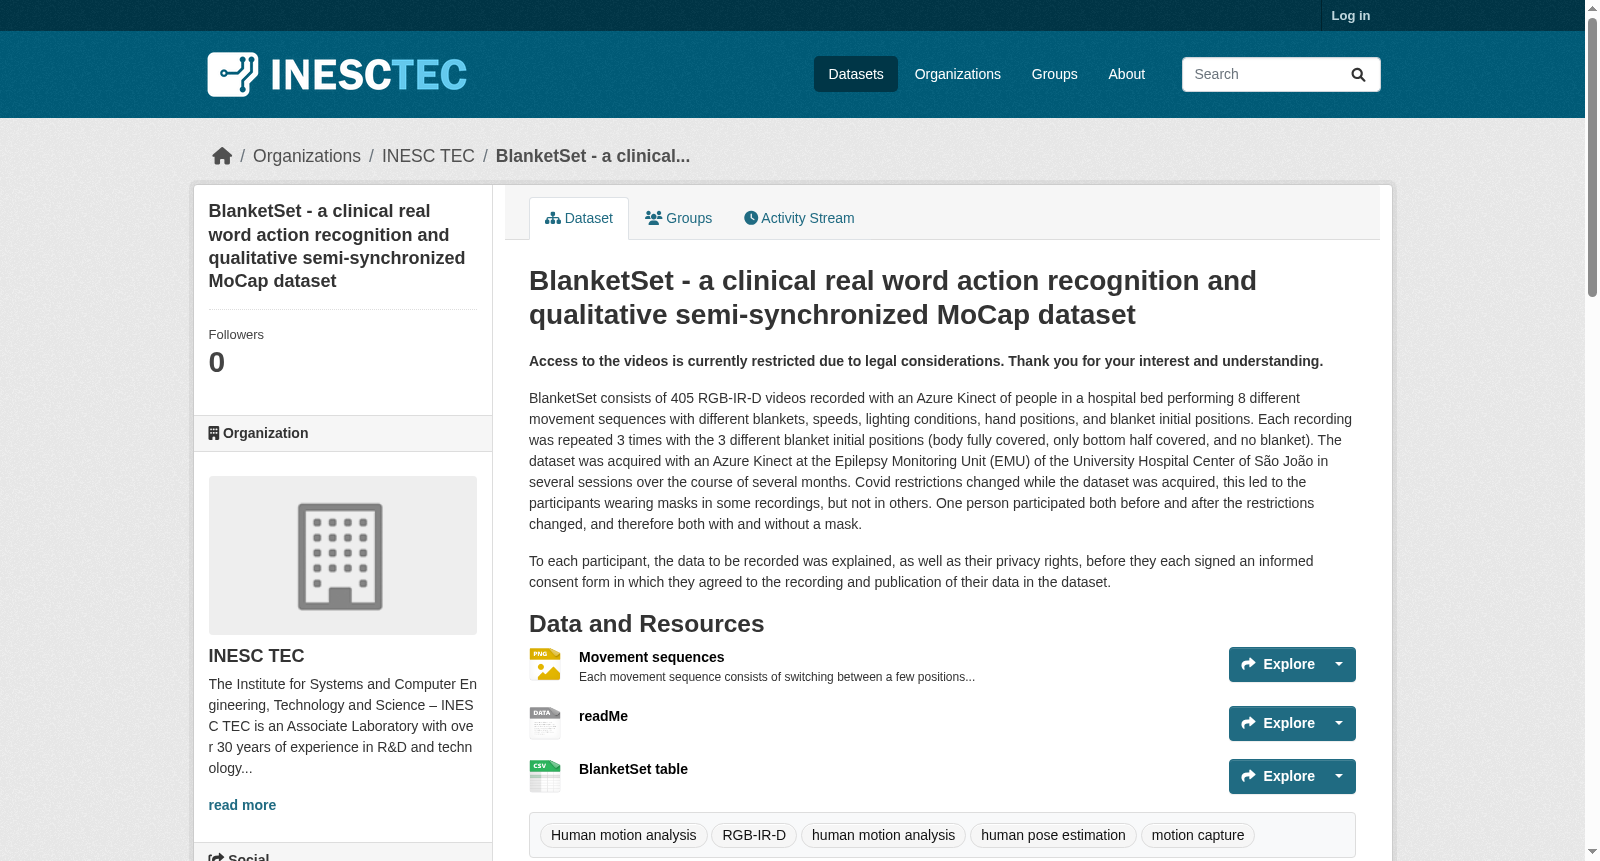
Task: Click read more under INESC TEC description
Action: pyautogui.click(x=242, y=805)
